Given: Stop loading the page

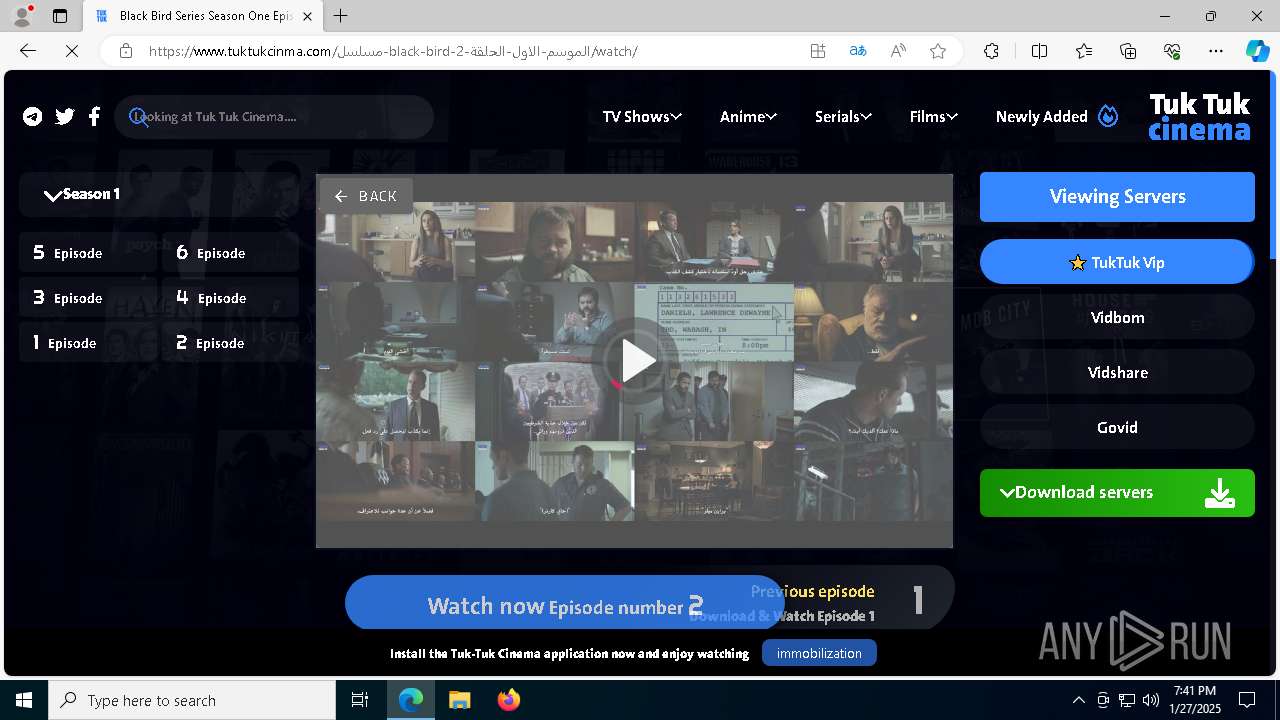Looking at the screenshot, I should tap(72, 51).
